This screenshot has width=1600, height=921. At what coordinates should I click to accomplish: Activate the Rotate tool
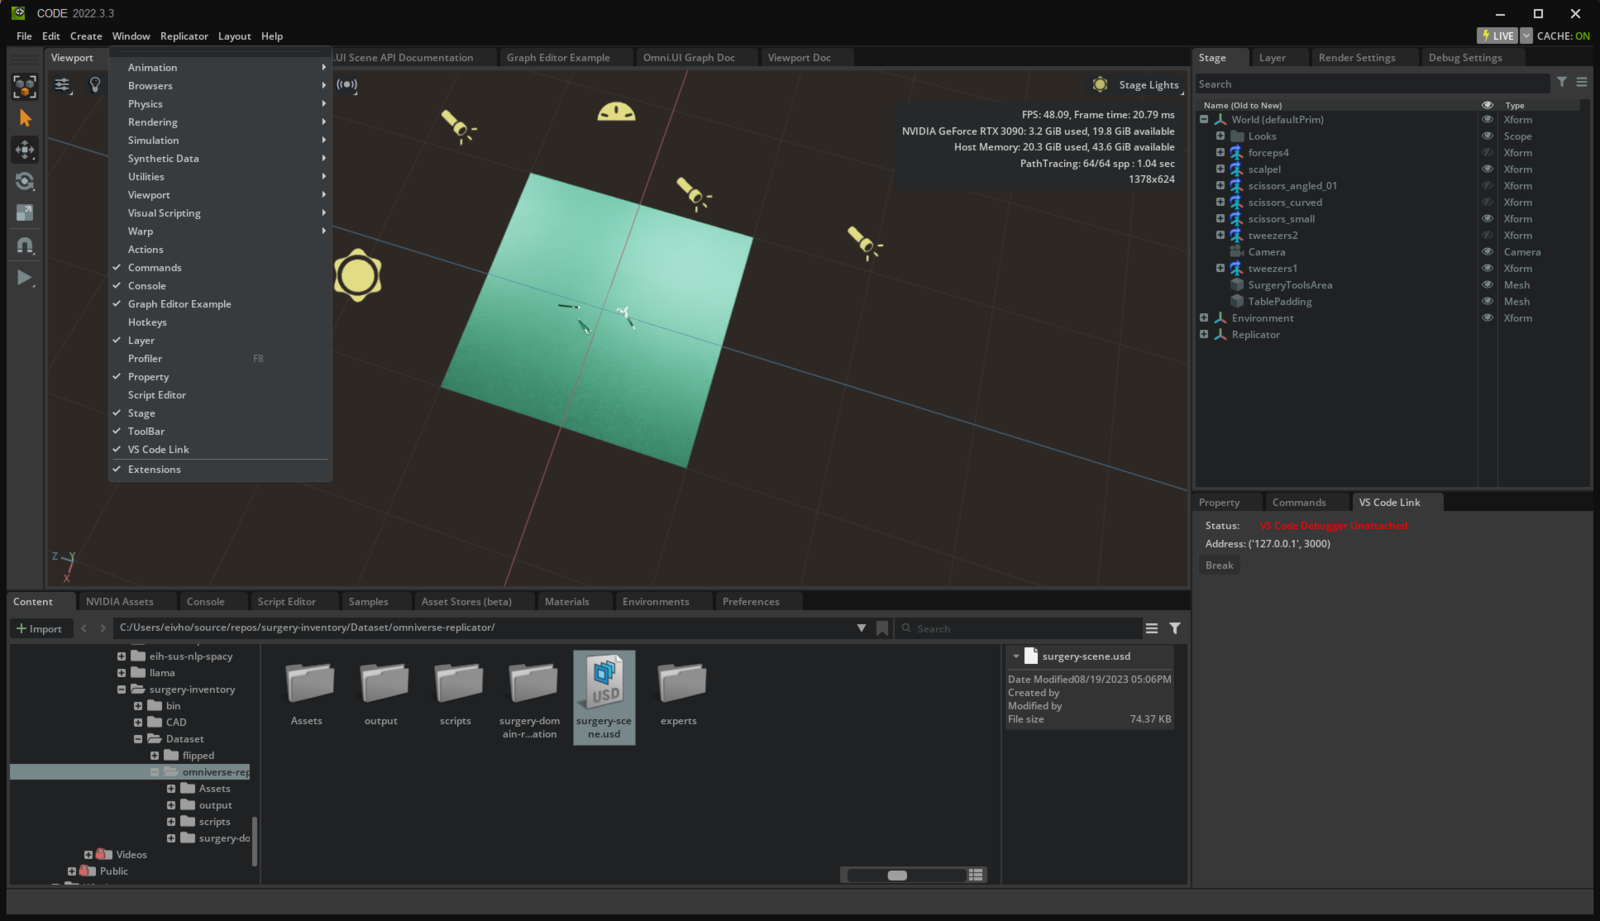25,181
